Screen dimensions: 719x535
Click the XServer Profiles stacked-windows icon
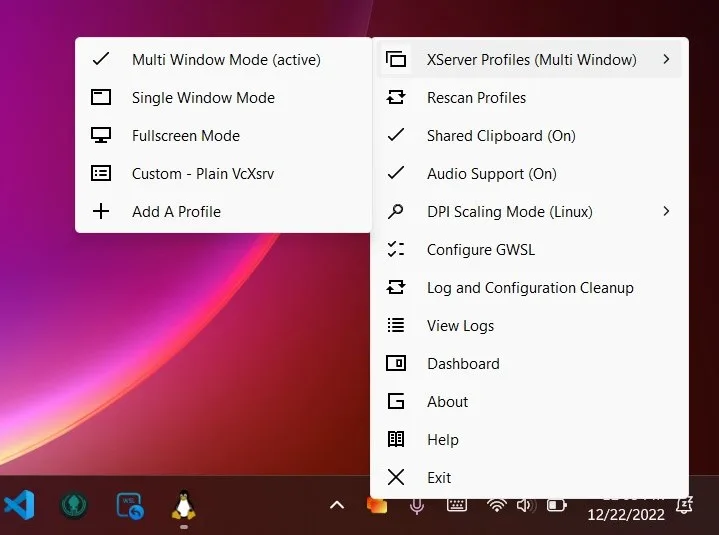(396, 59)
